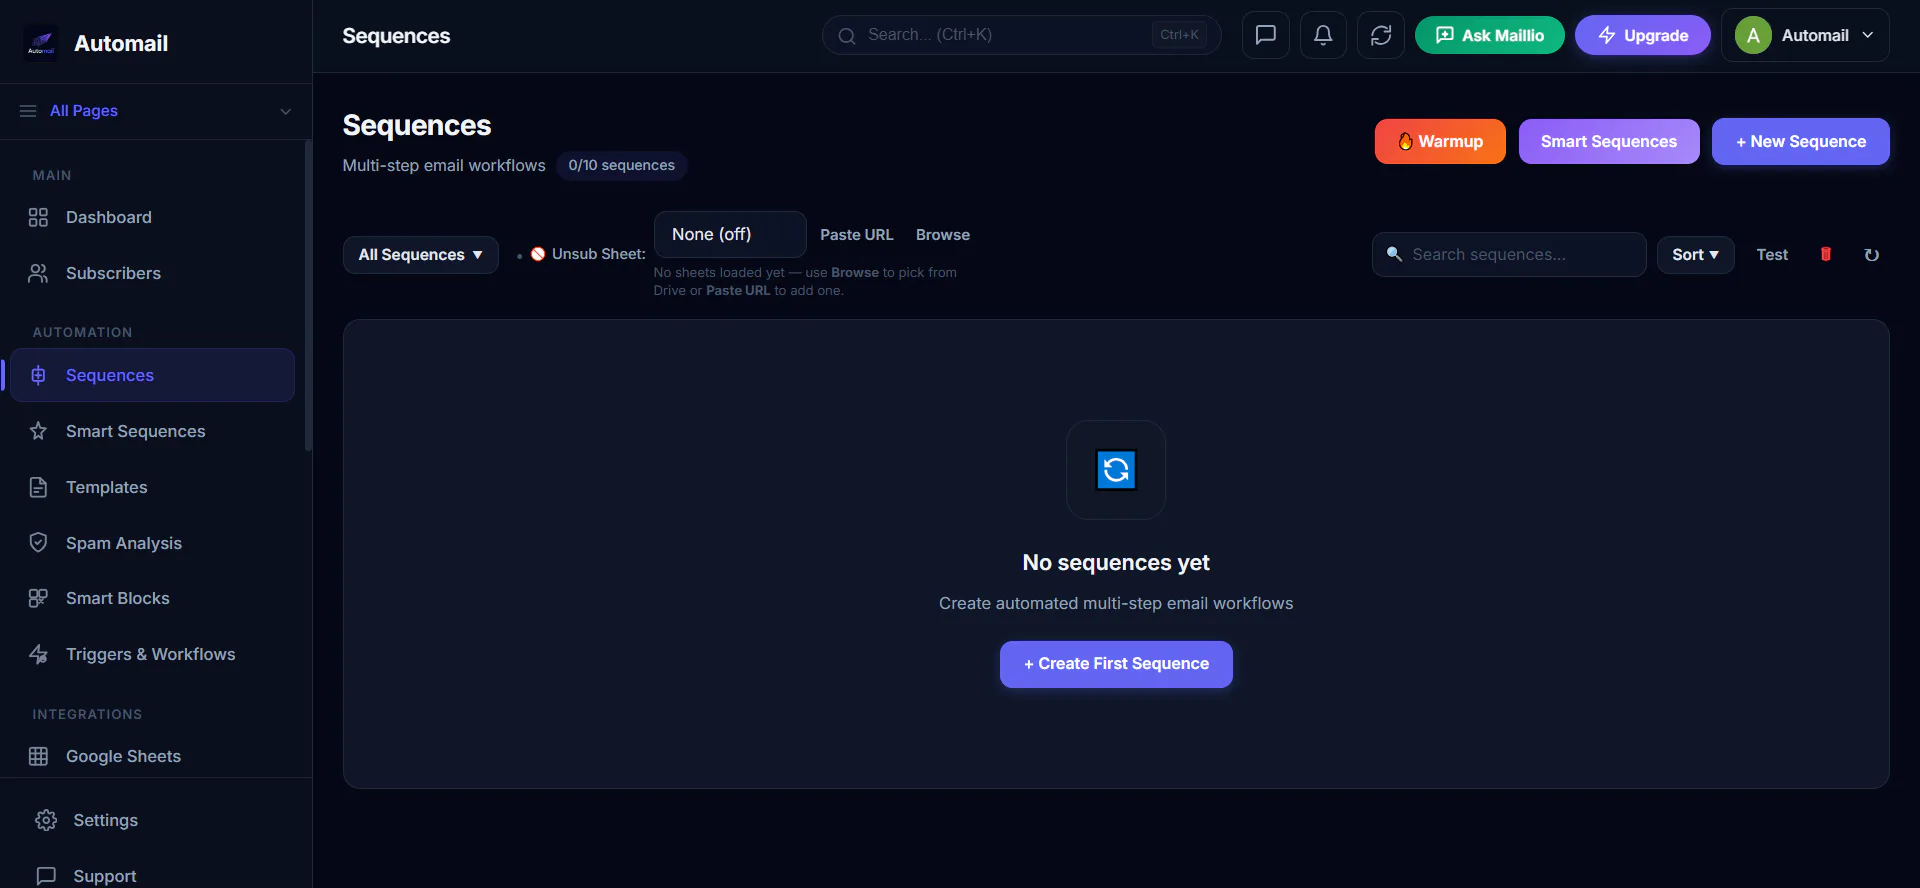Click the Automail logo in sidebar
The height and width of the screenshot is (888, 1920).
(41, 43)
